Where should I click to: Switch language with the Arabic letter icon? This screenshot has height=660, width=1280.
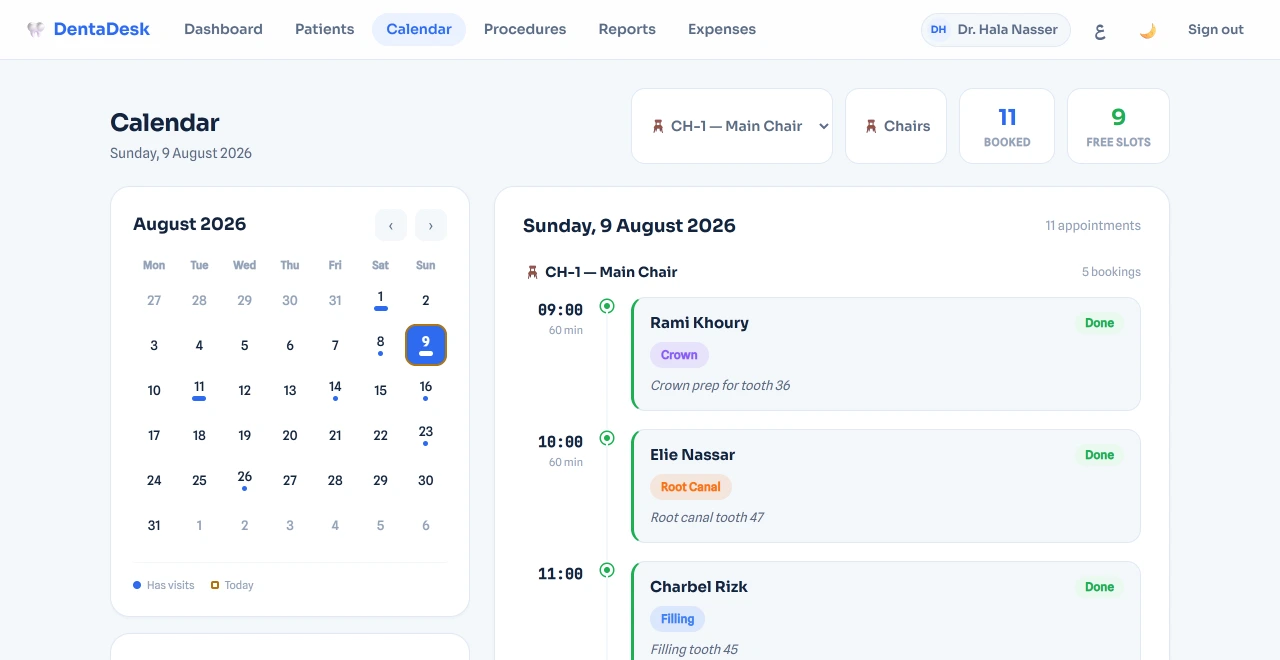pyautogui.click(x=1100, y=30)
